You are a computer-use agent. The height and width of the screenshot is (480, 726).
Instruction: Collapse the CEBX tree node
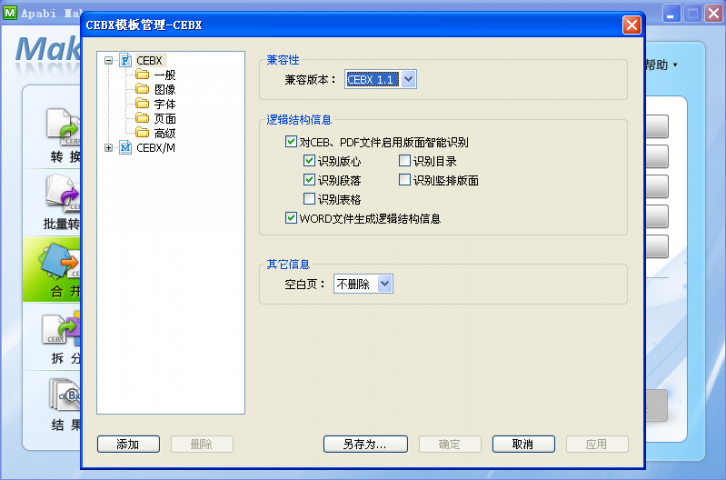pyautogui.click(x=108, y=61)
